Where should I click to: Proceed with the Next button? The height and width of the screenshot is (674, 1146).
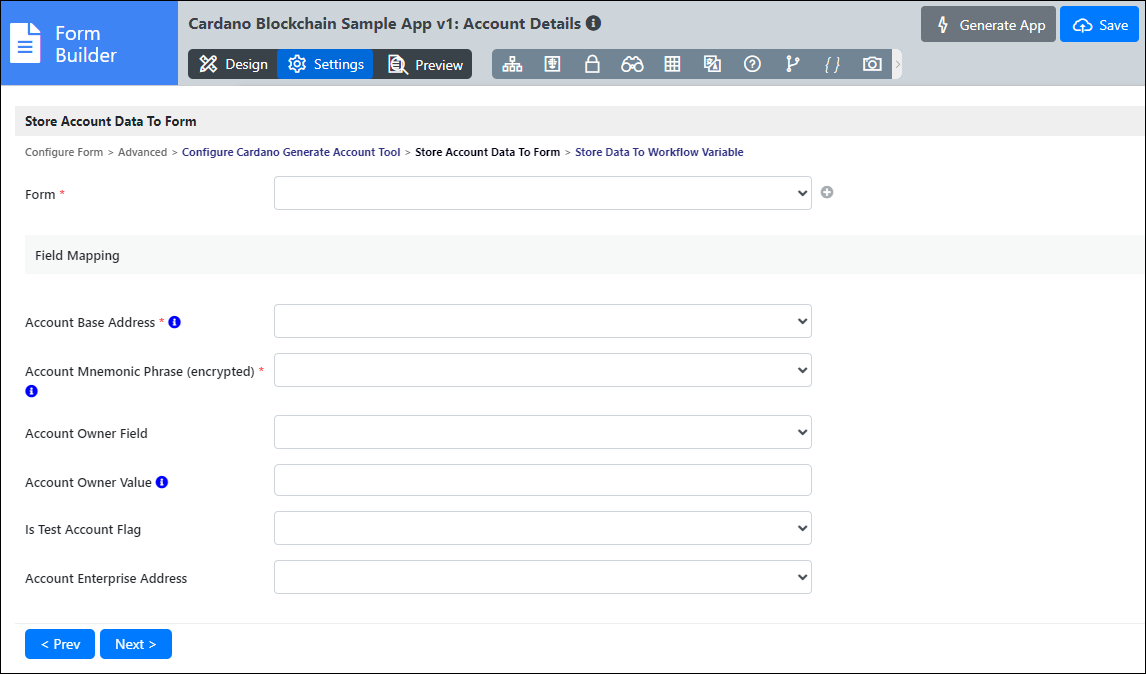click(136, 644)
